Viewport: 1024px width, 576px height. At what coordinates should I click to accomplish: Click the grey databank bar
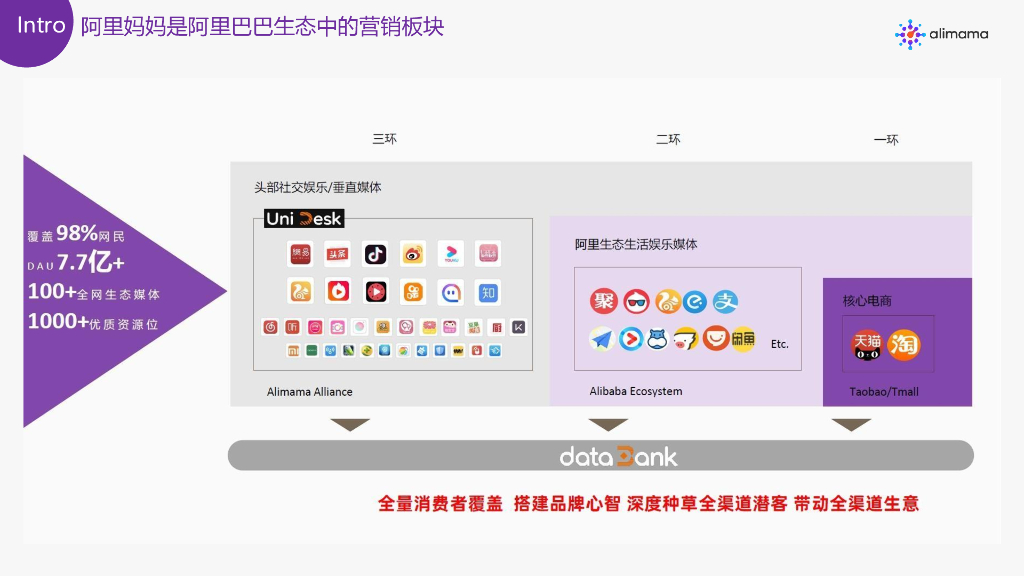[600, 456]
